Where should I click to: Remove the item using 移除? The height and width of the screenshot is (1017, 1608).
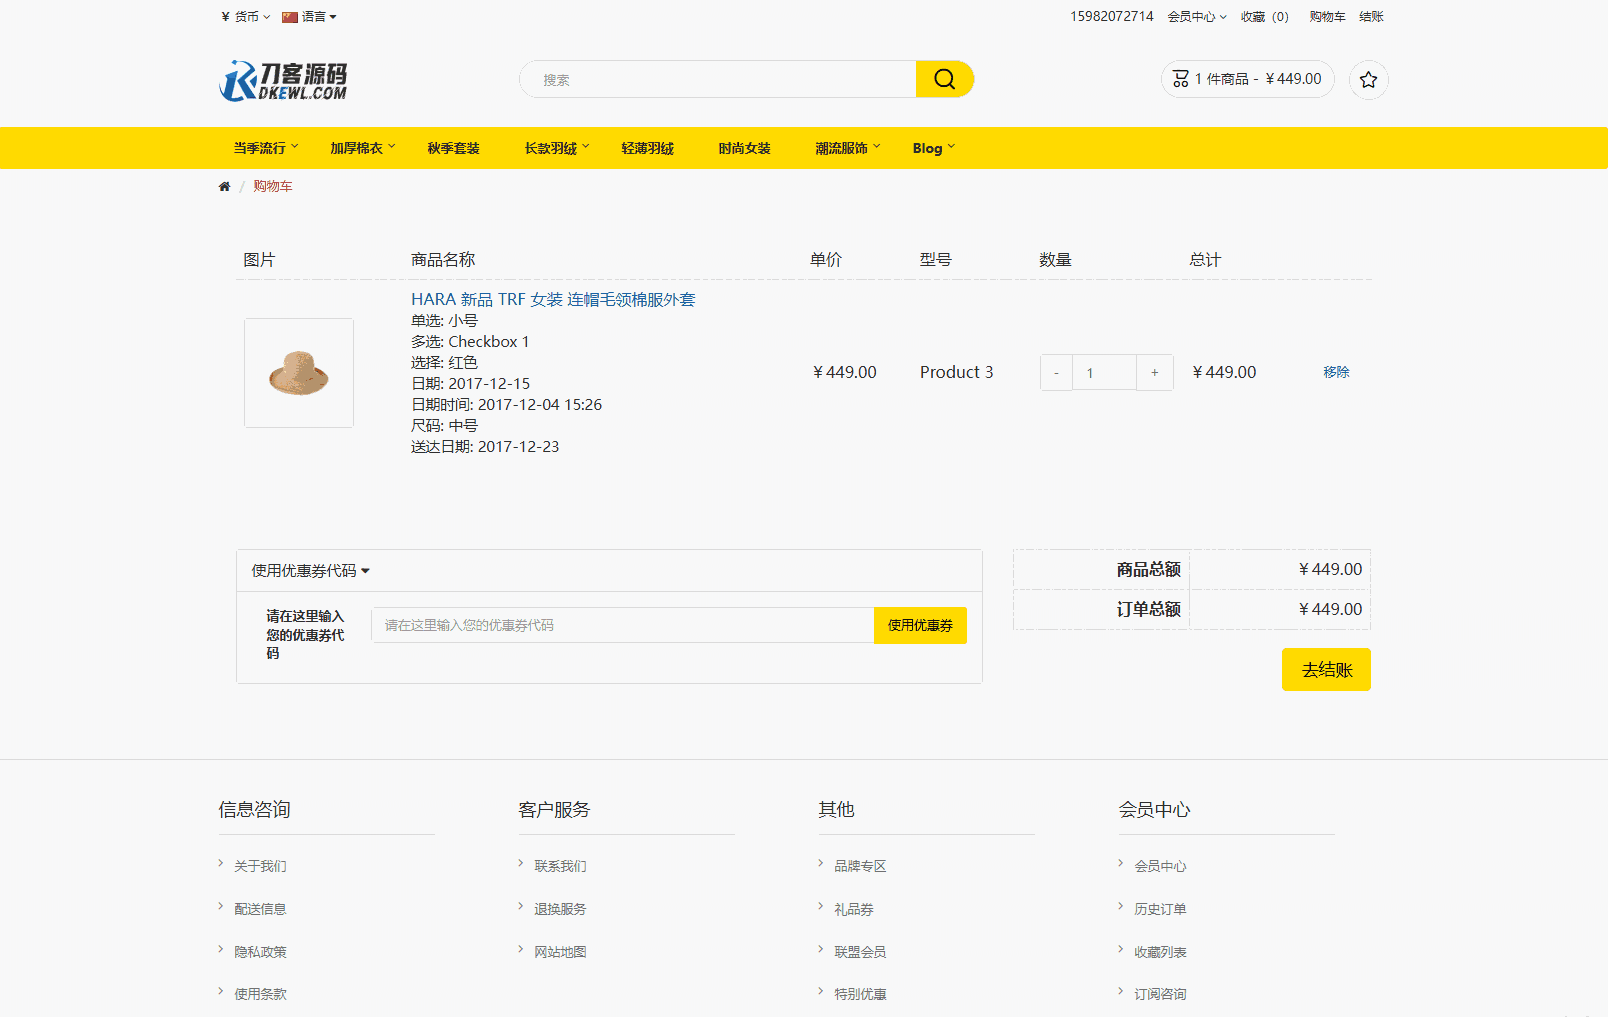click(x=1337, y=372)
